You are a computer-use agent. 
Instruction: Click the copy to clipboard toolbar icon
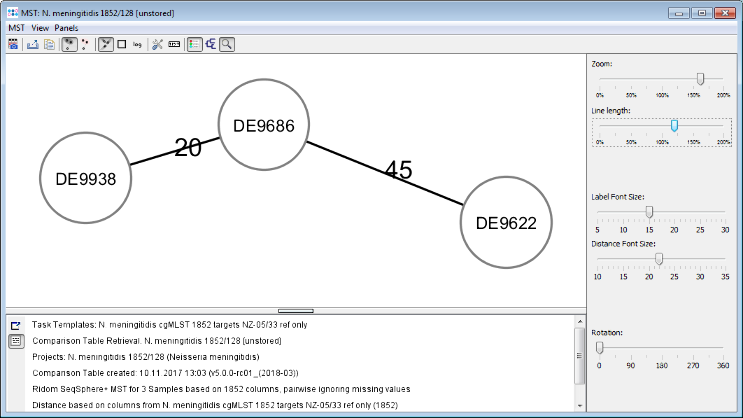(x=49, y=44)
